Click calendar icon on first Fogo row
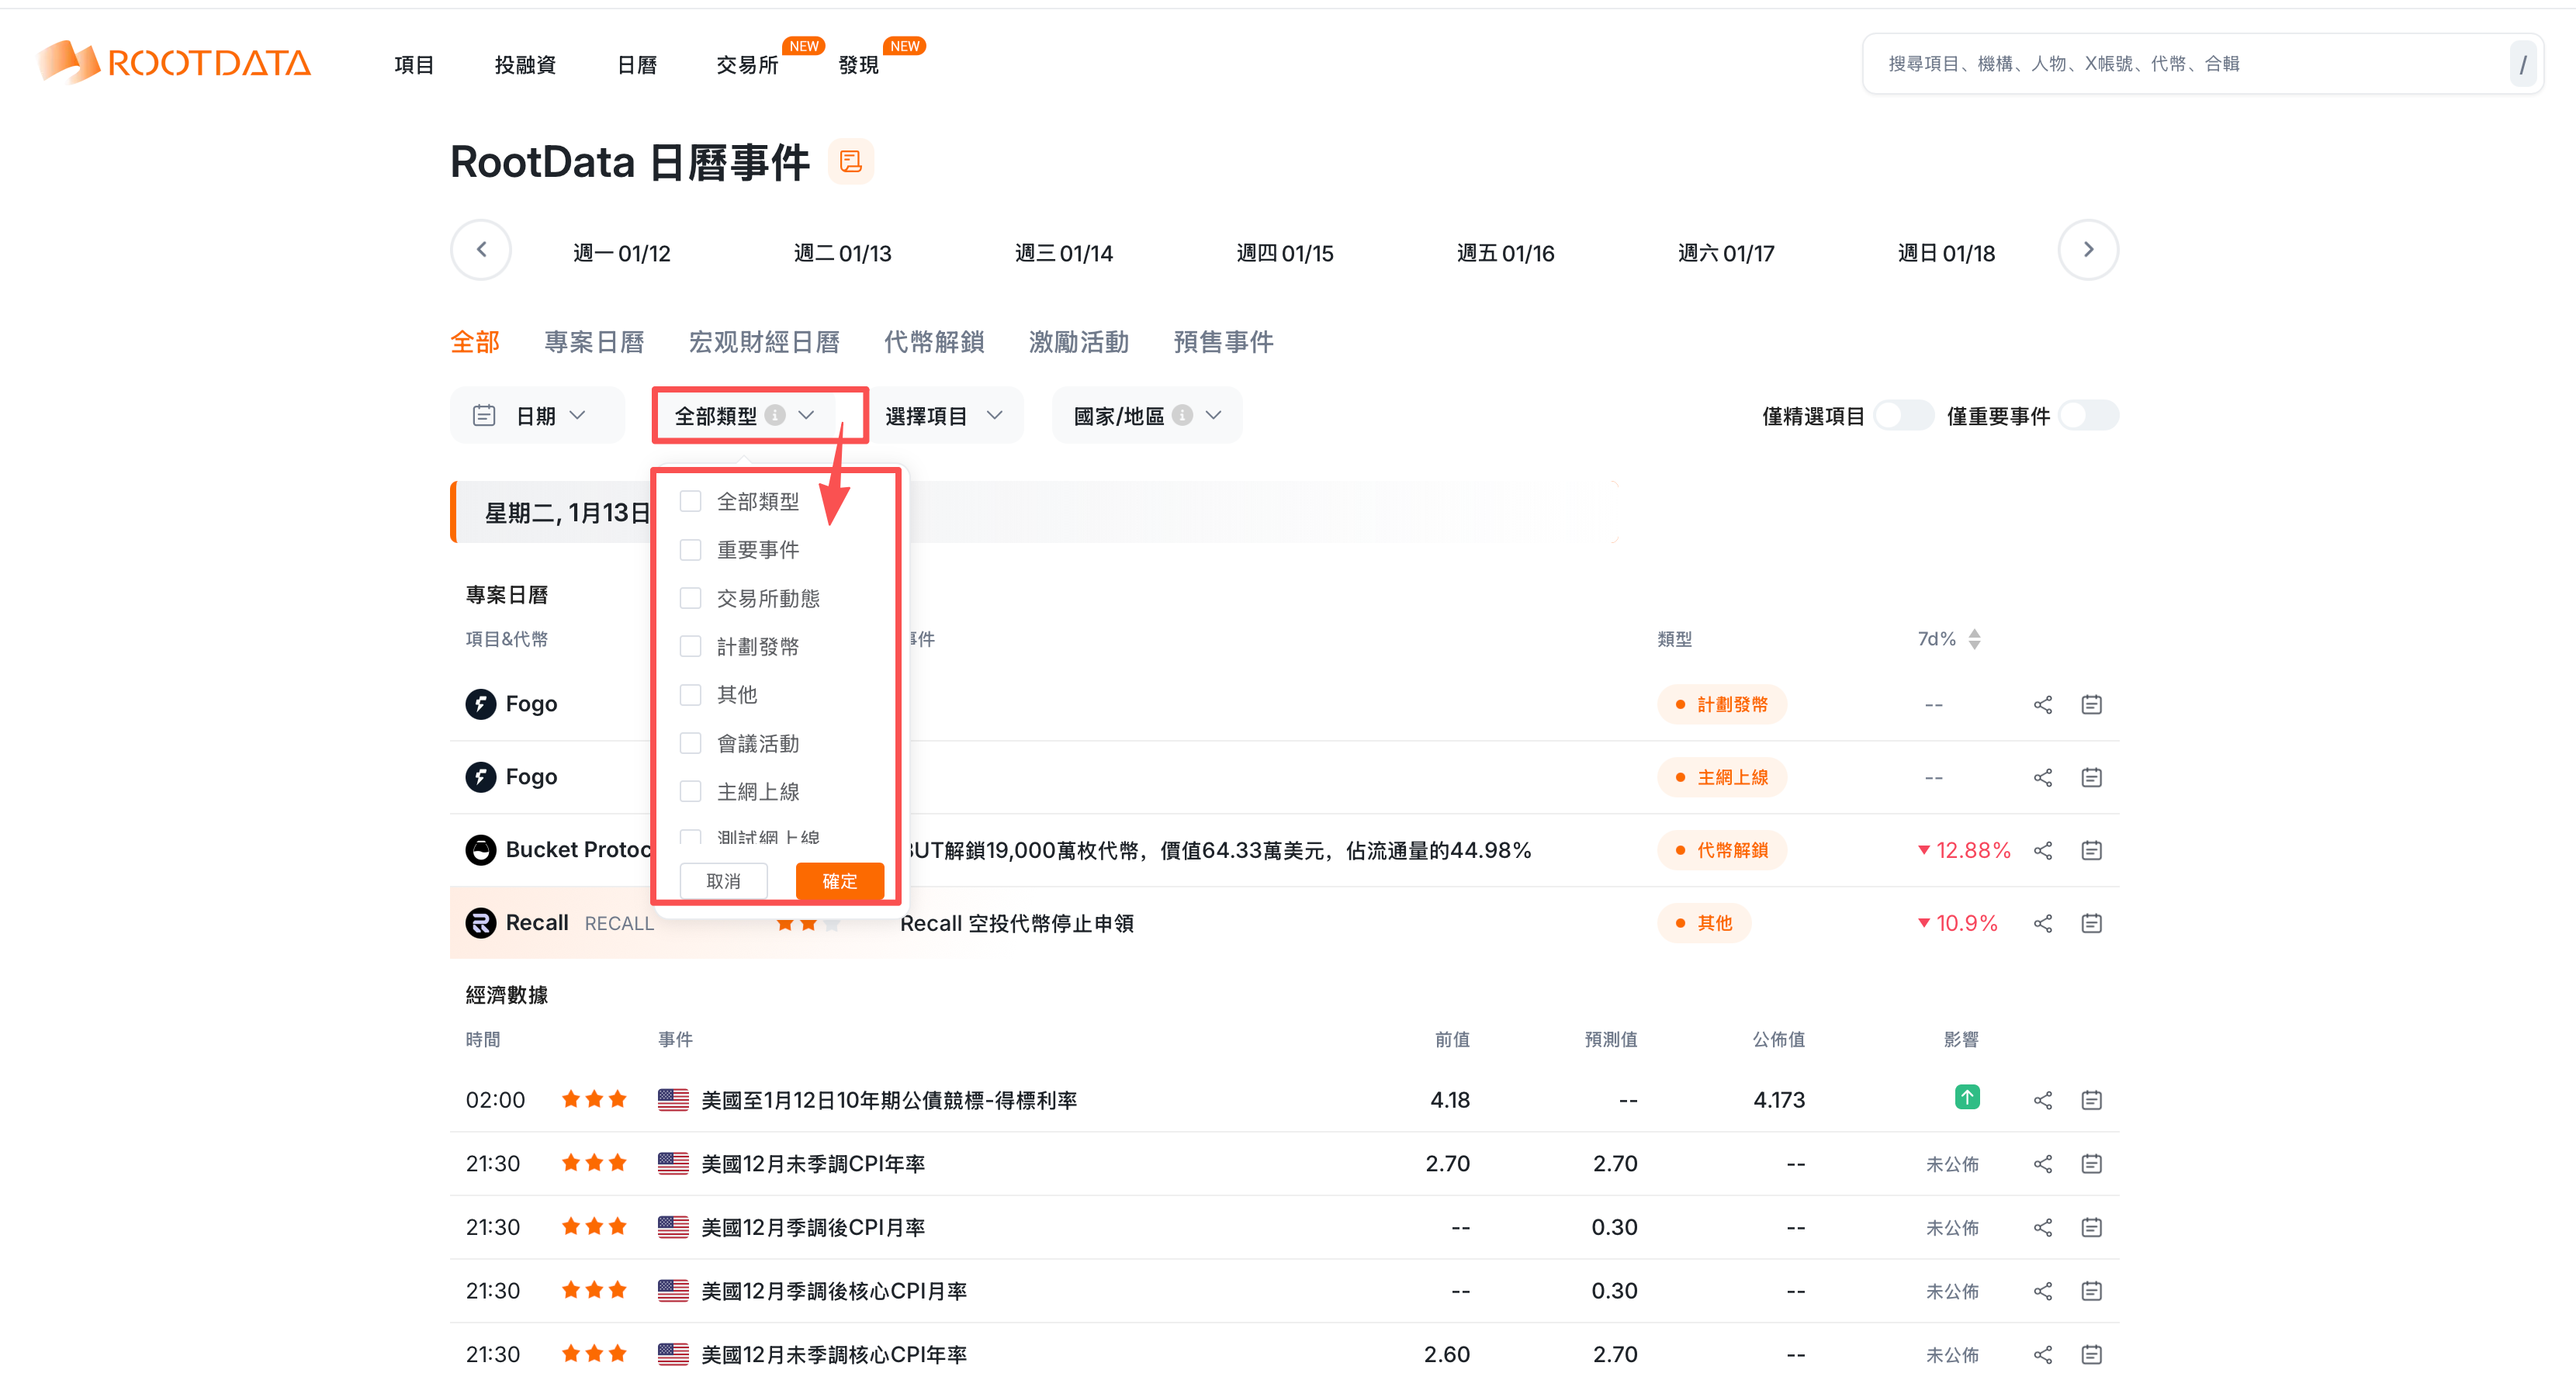This screenshot has width=2576, height=1373. 2091,705
